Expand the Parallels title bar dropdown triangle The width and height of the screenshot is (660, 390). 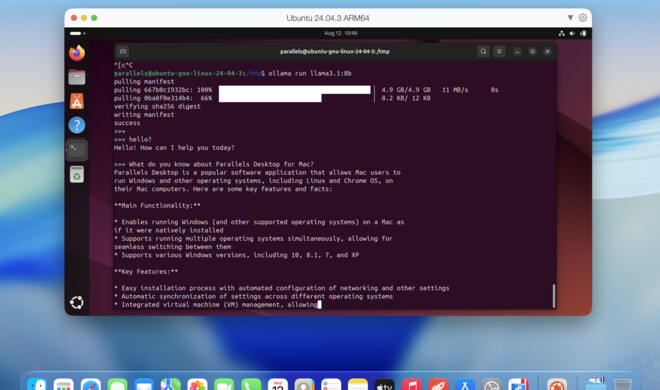pos(570,18)
